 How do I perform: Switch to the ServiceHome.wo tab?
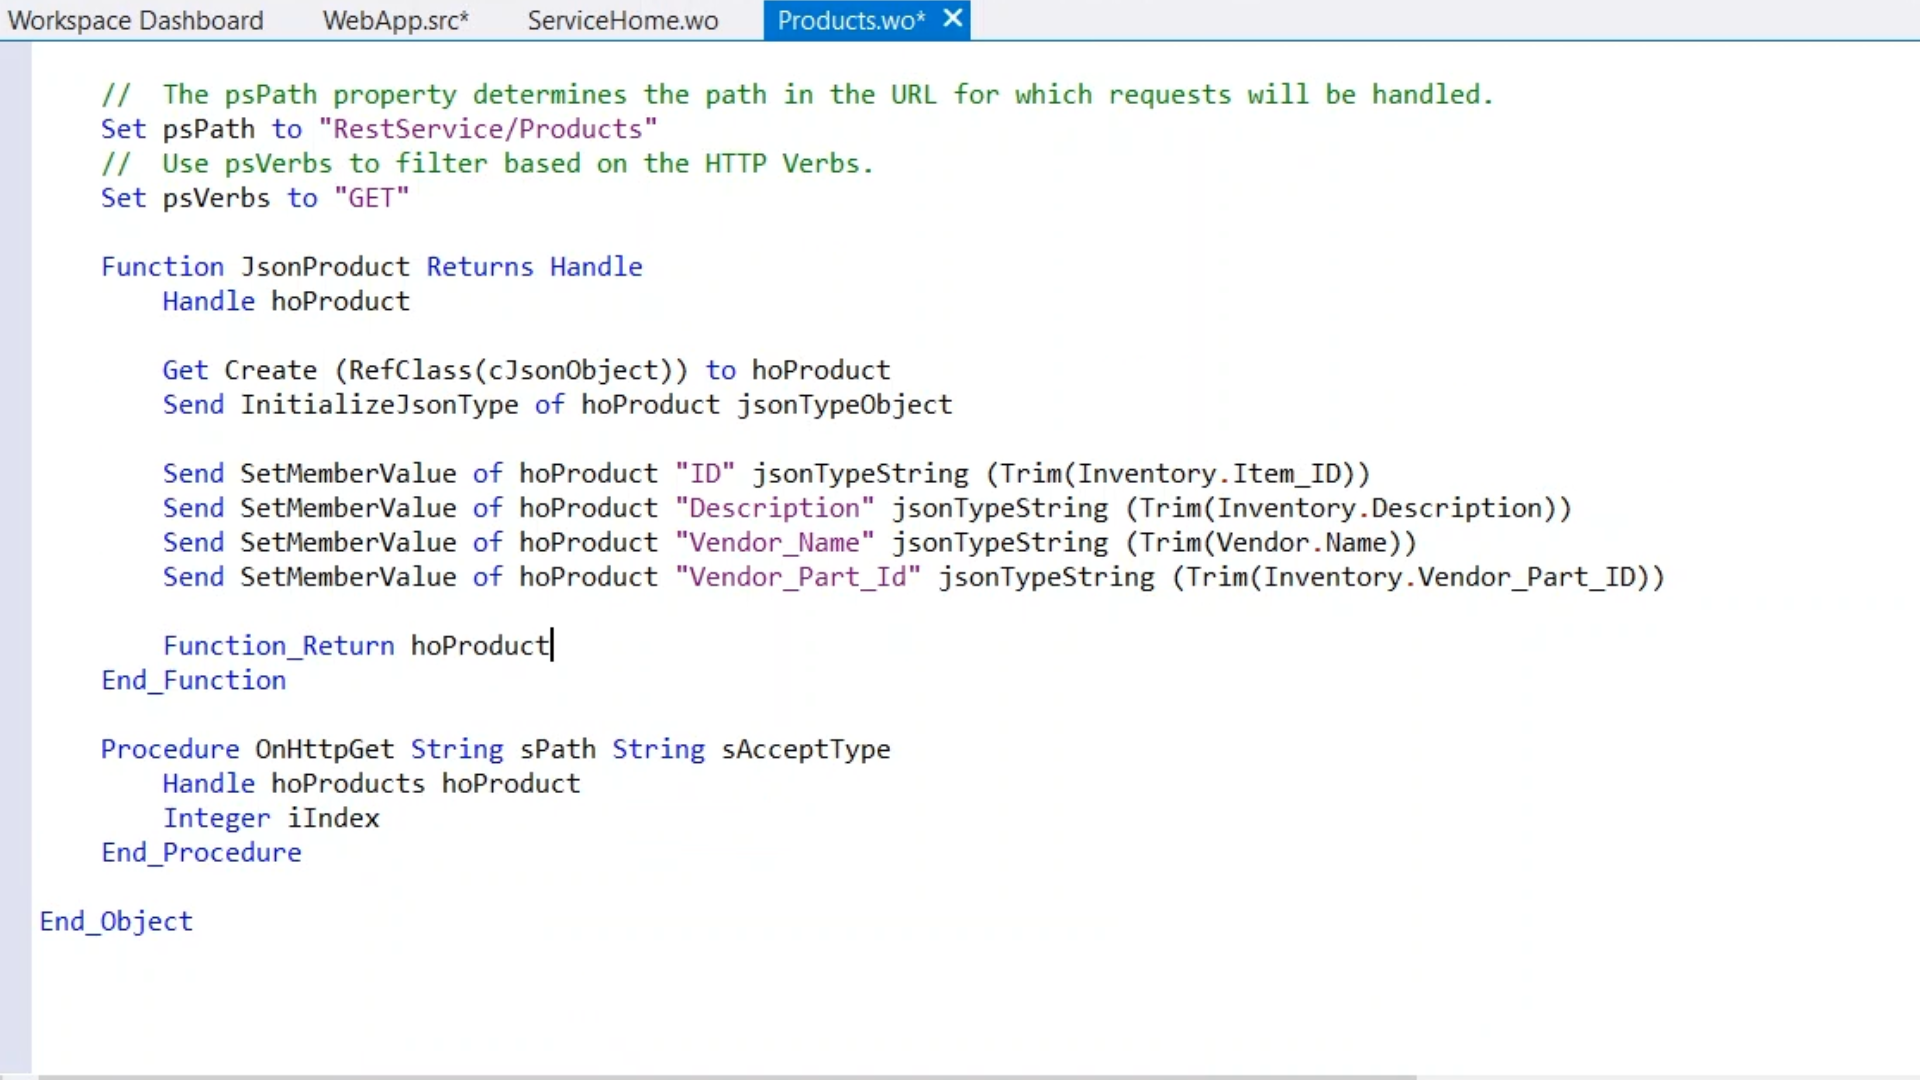(x=622, y=21)
